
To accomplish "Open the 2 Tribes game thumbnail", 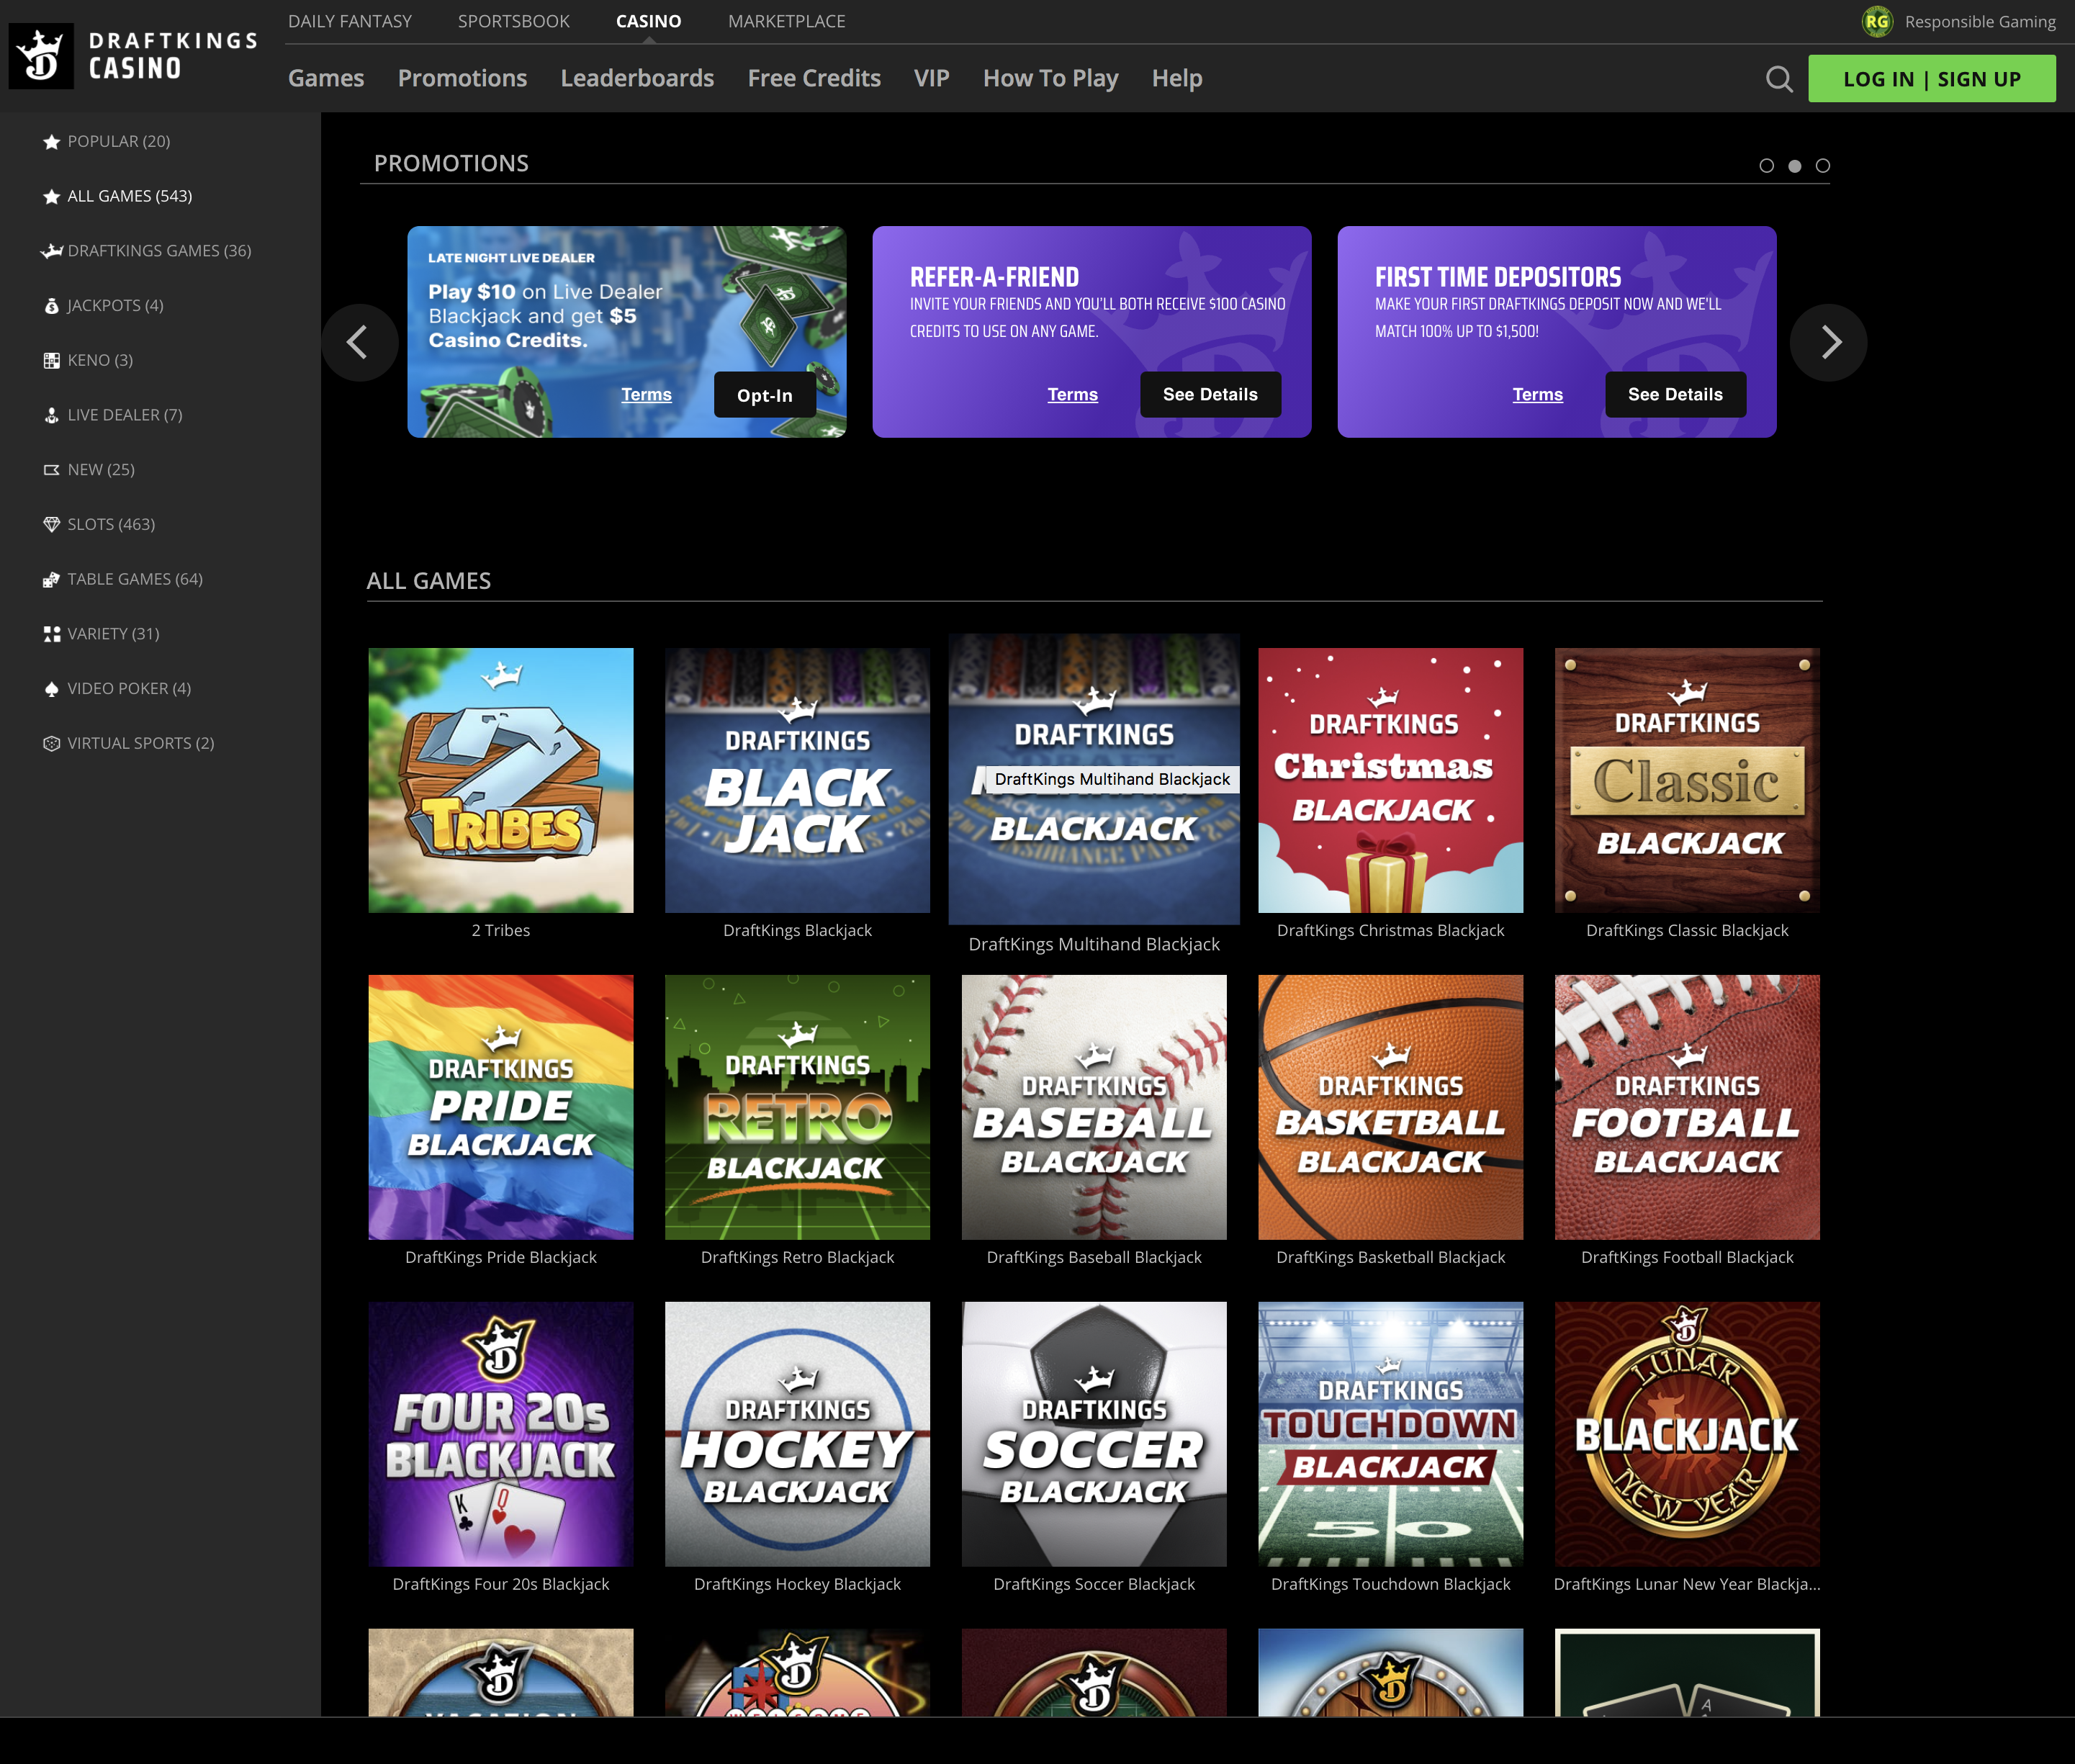I will [x=500, y=780].
